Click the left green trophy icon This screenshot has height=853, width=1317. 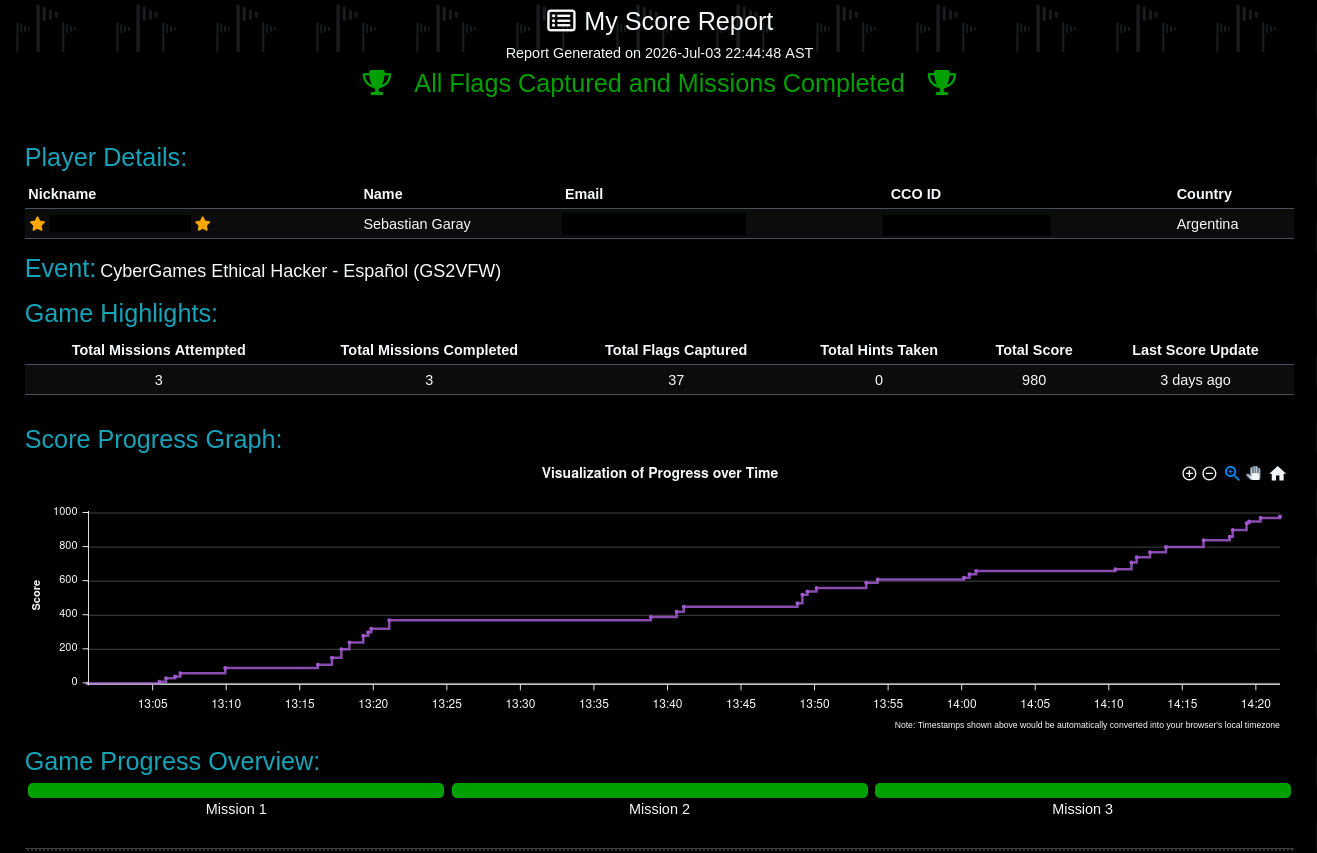[377, 83]
